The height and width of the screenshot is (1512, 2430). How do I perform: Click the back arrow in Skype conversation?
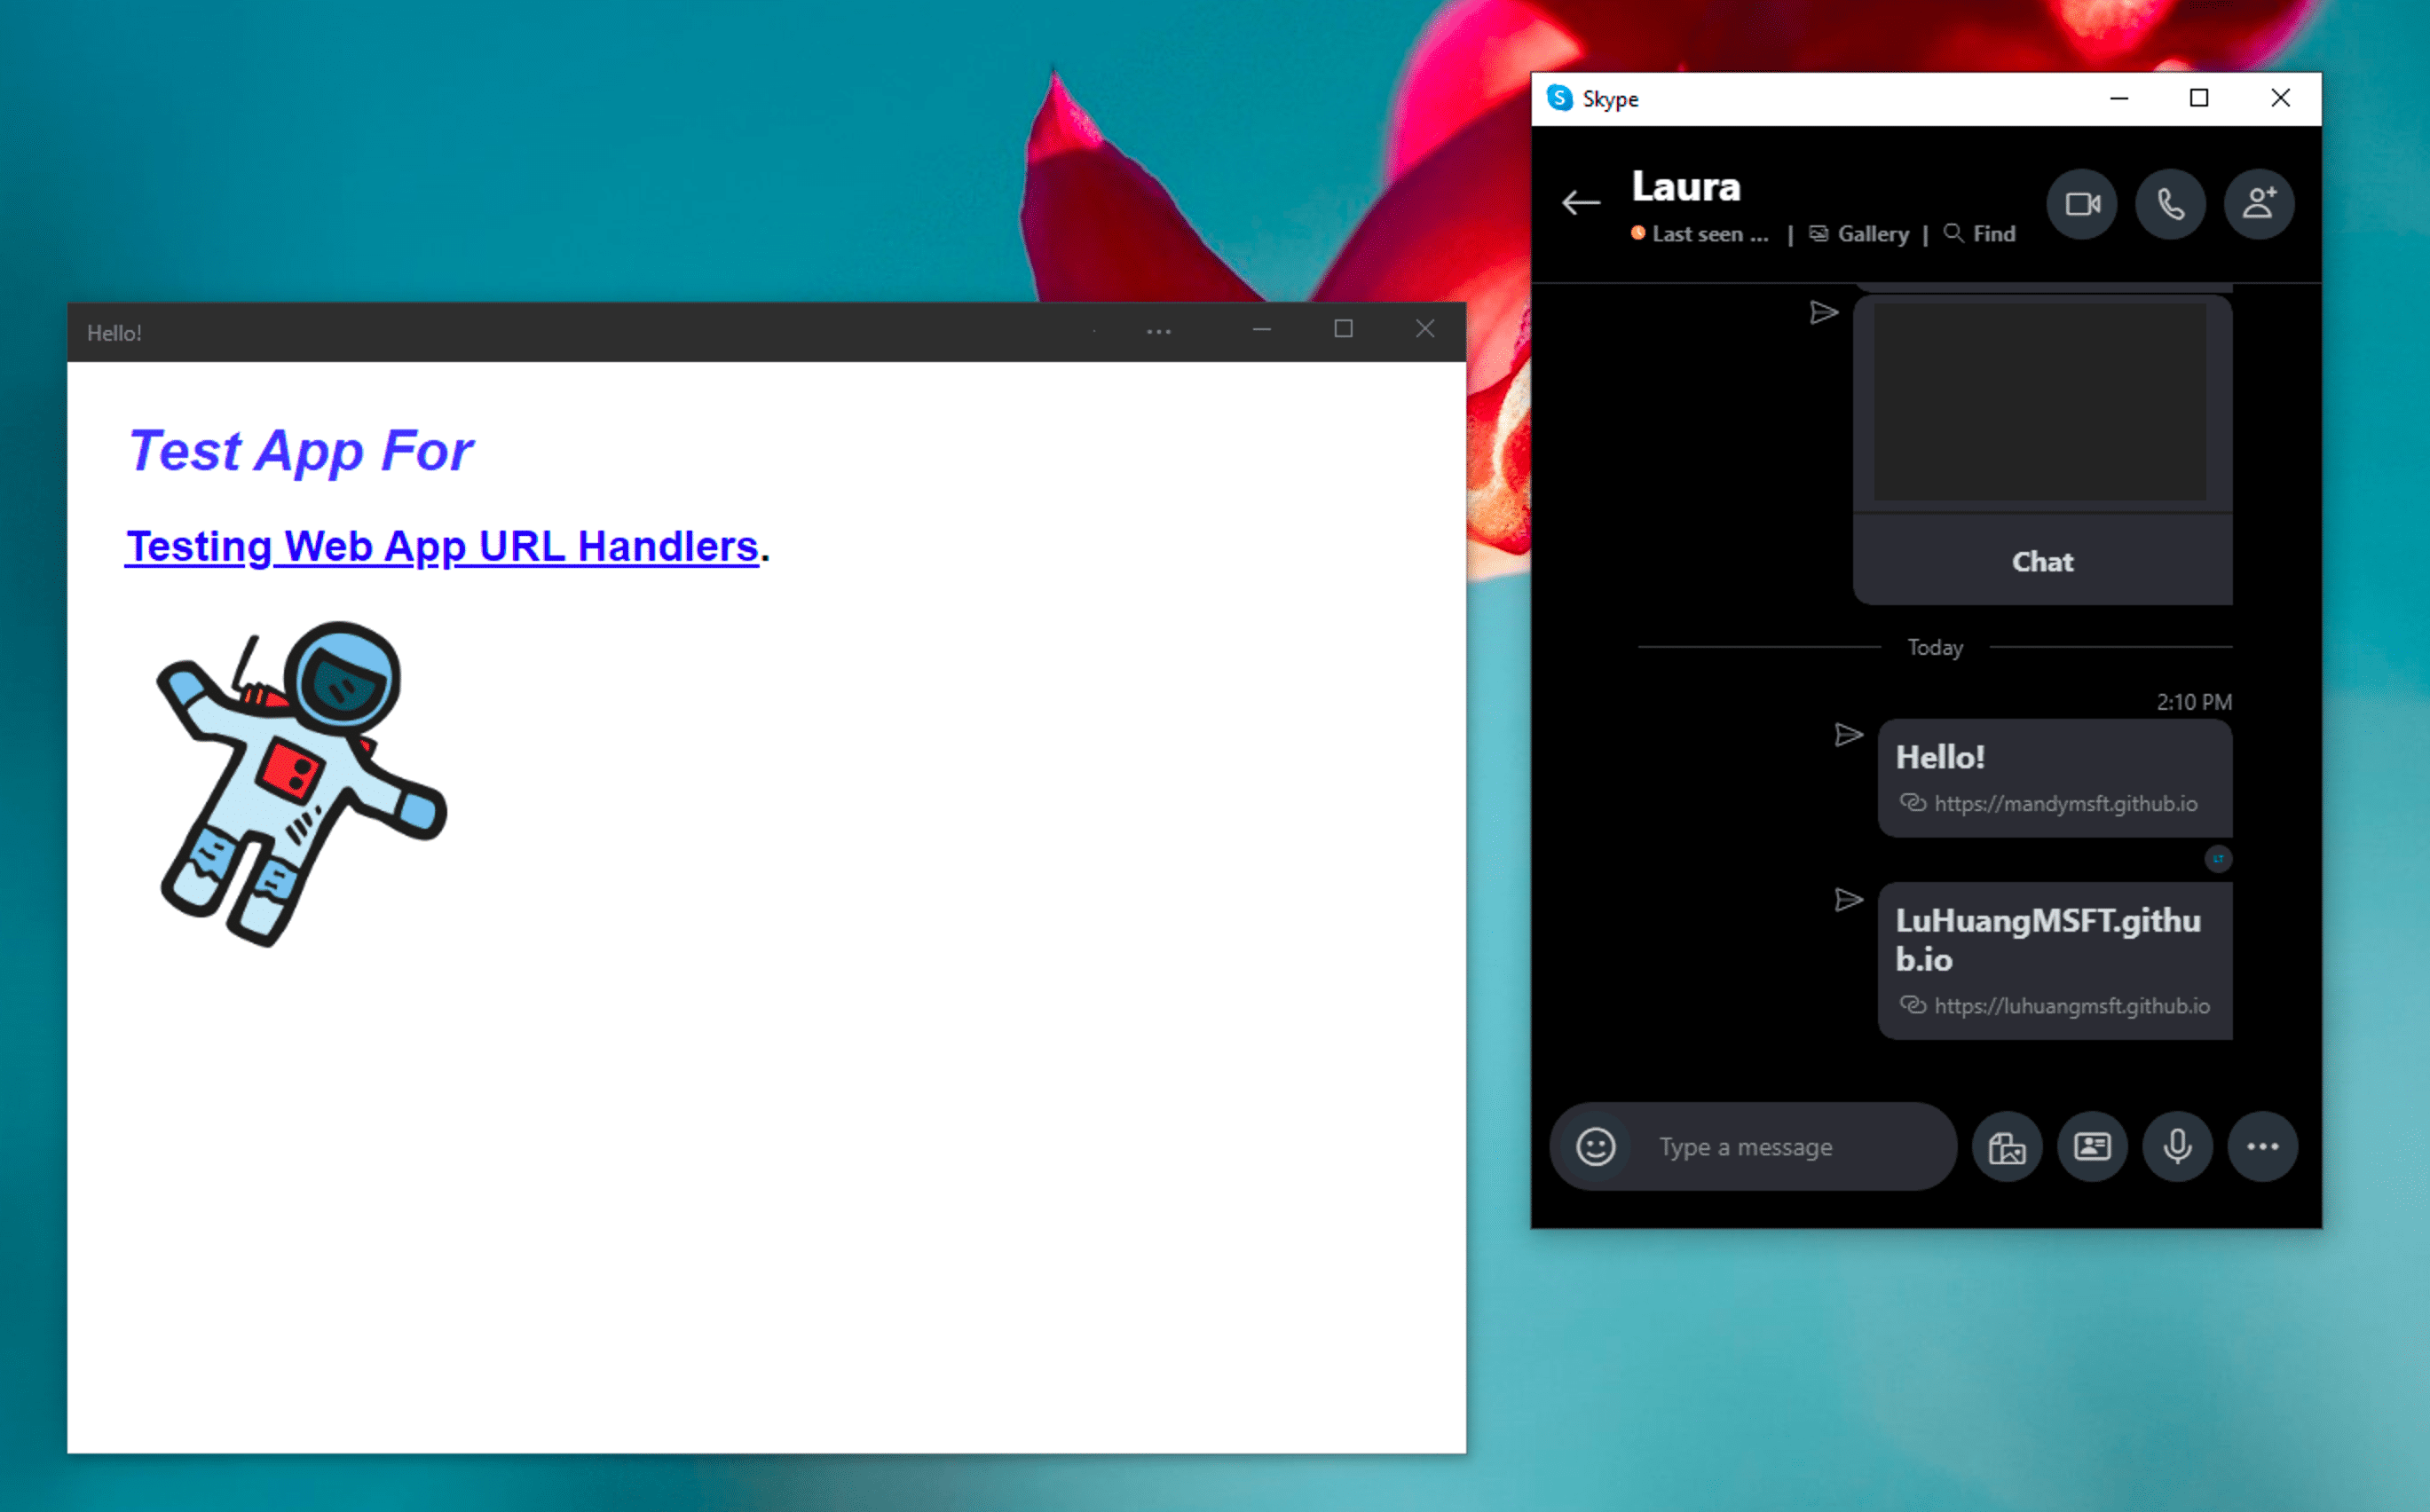(x=1578, y=202)
